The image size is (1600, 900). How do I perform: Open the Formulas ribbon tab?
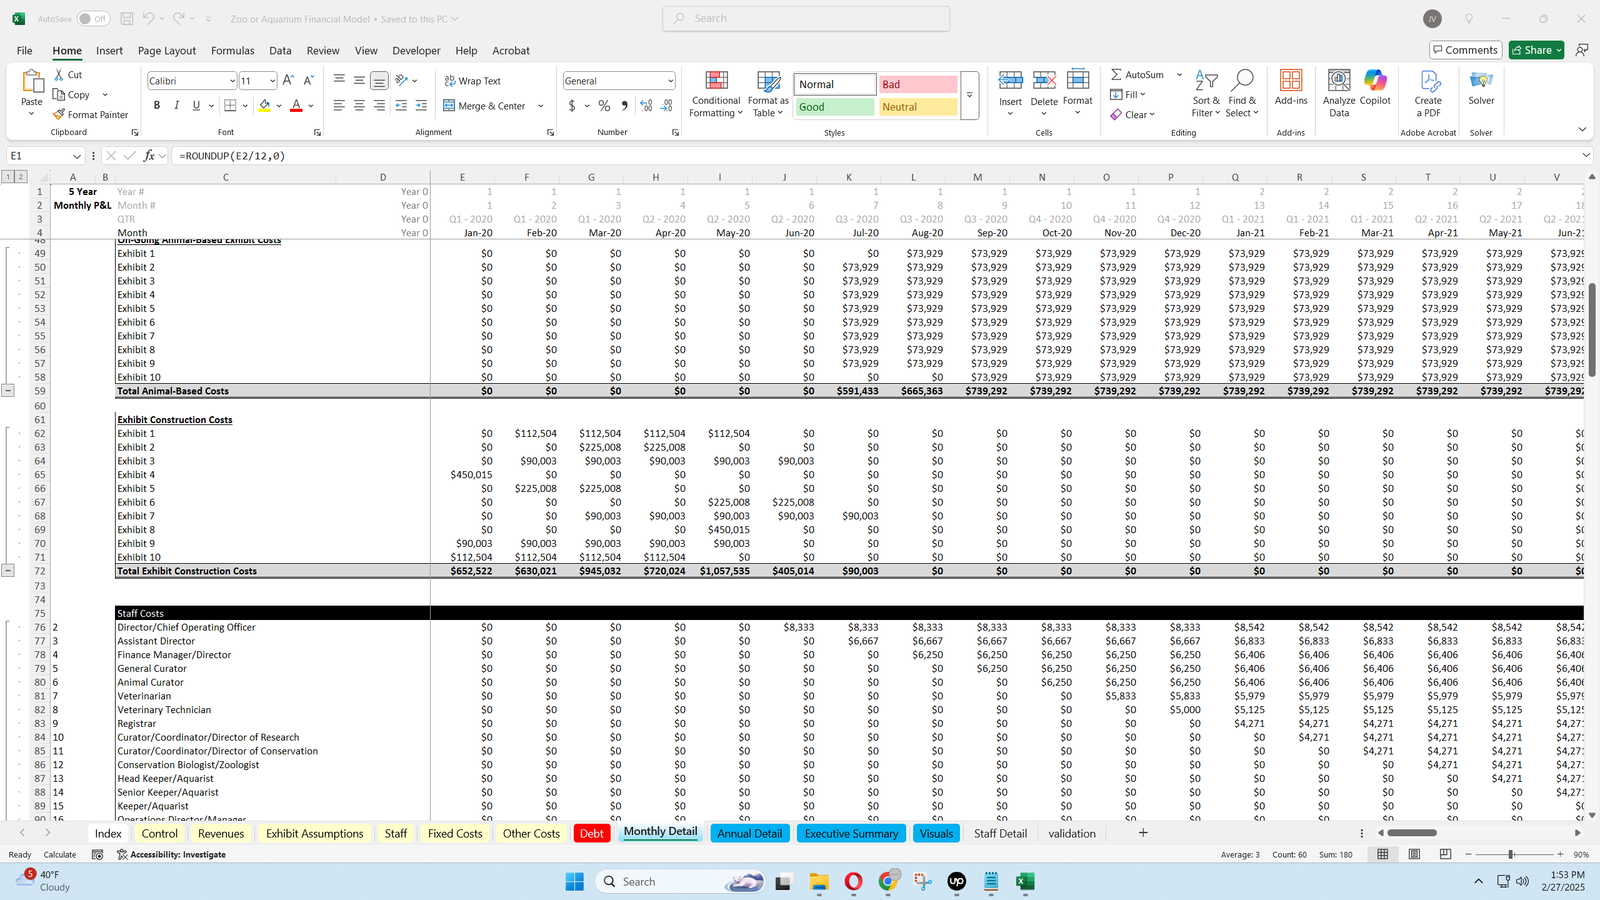click(x=232, y=51)
